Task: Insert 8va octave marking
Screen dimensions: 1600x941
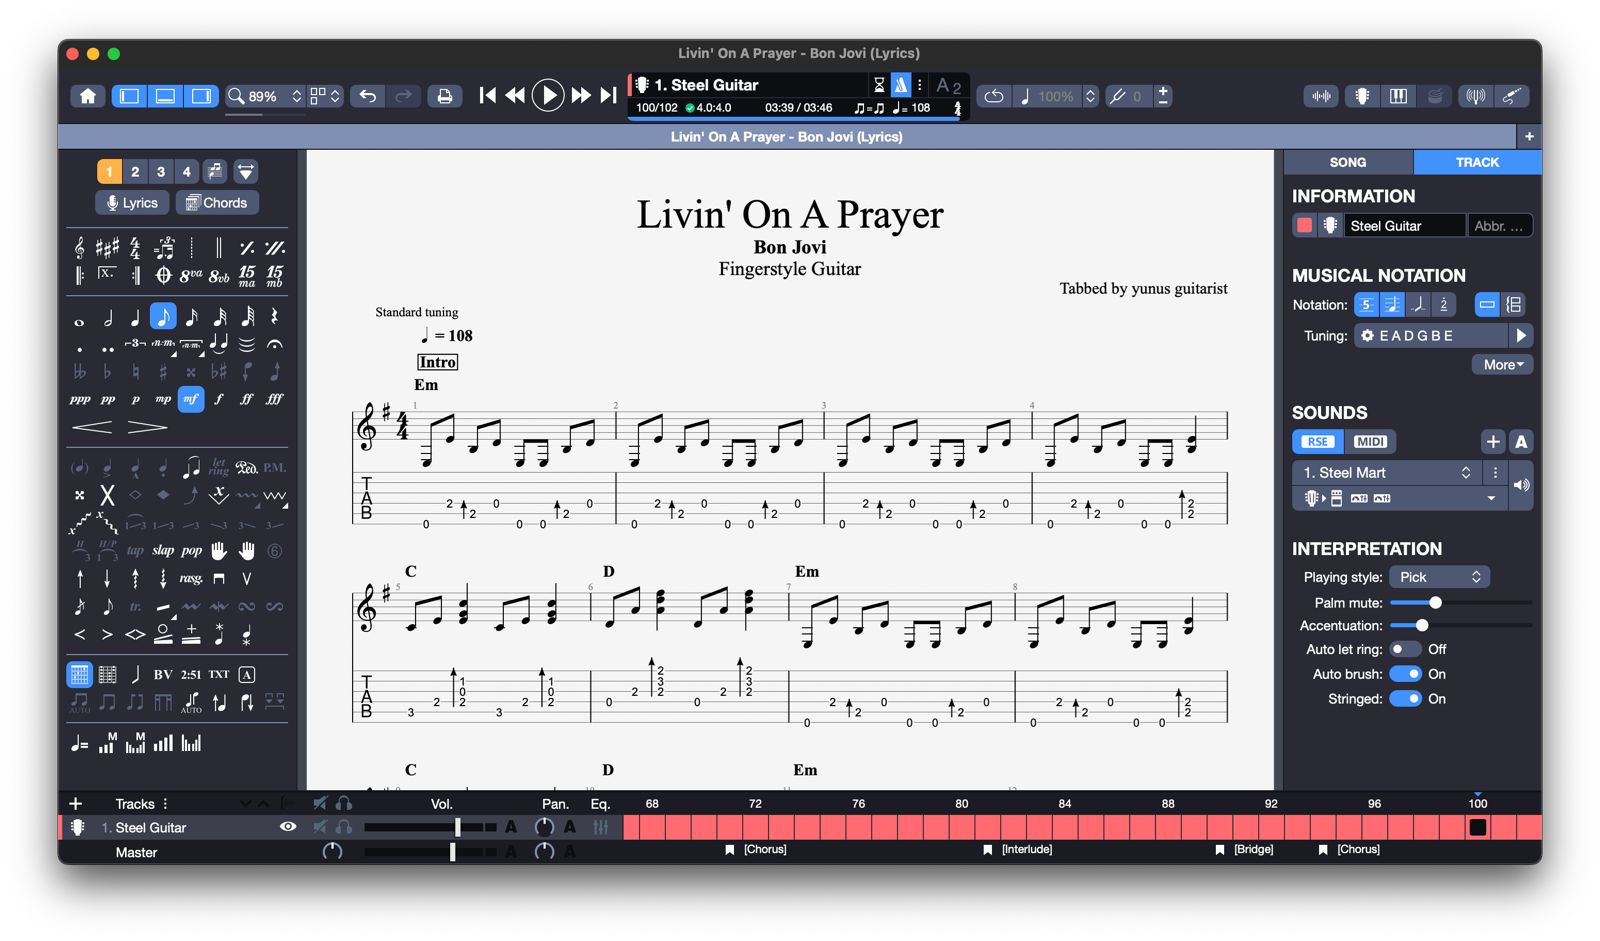Action: click(191, 275)
